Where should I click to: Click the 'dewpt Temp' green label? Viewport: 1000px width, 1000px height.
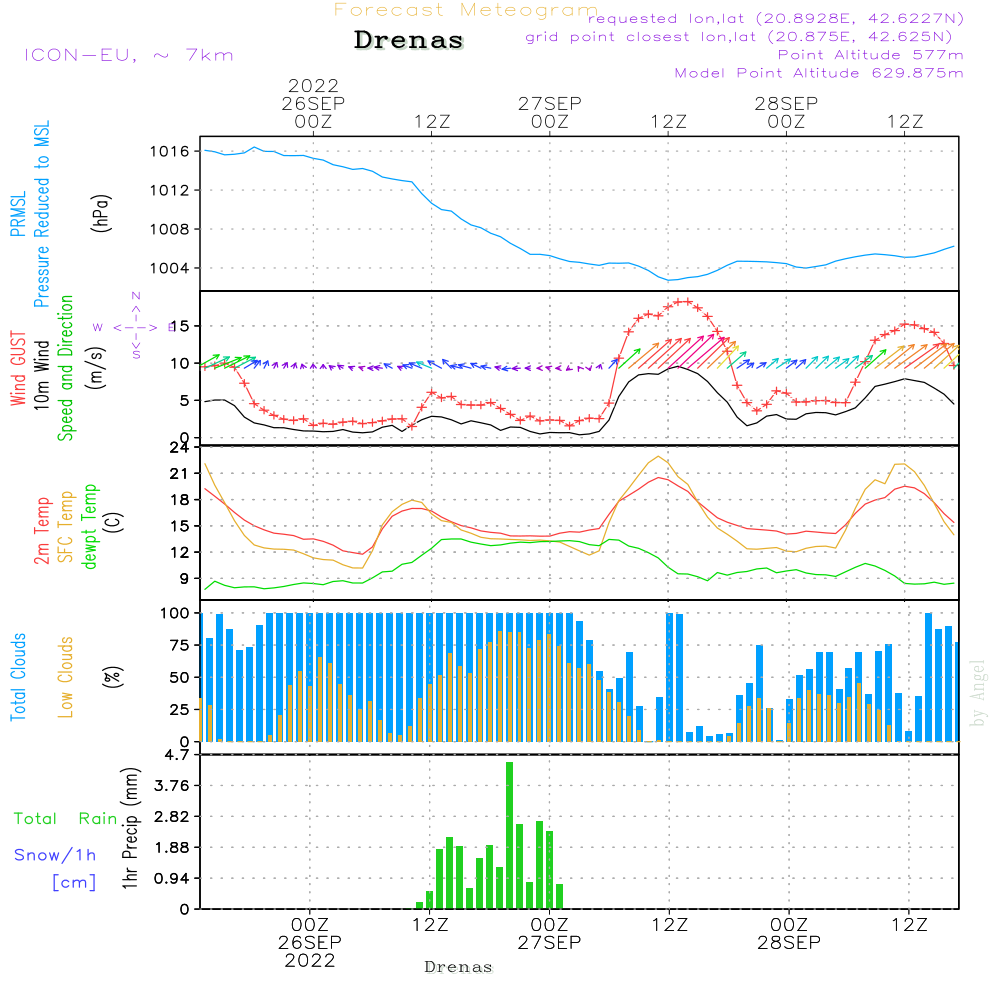(89, 526)
